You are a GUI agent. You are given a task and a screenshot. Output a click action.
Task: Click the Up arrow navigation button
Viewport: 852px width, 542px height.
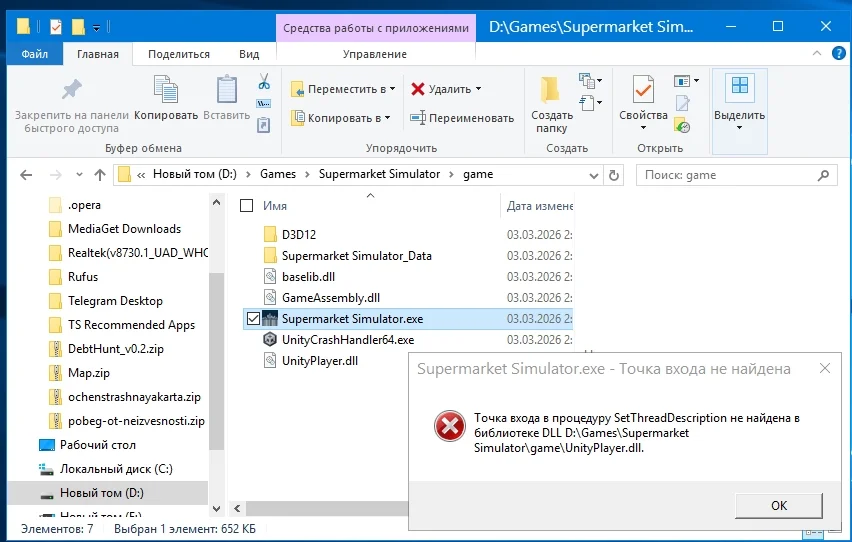[100, 175]
